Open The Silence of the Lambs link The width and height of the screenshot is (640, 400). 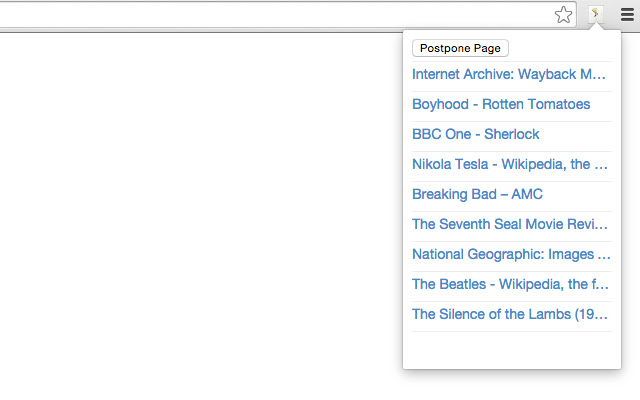510,314
